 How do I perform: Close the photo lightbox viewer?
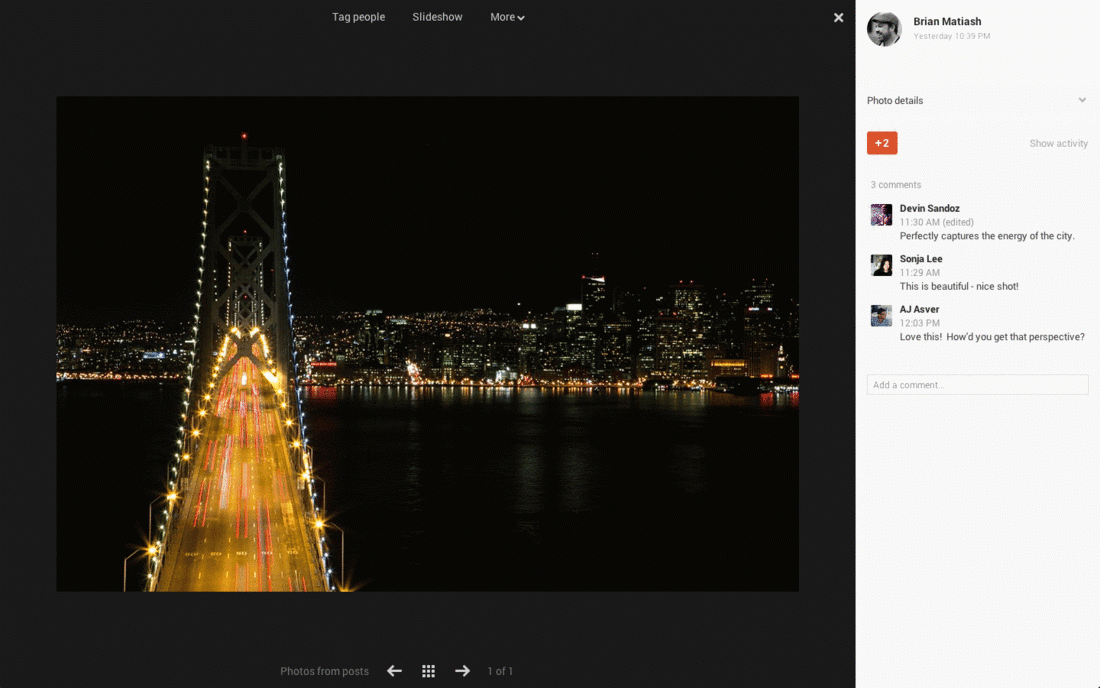(838, 17)
